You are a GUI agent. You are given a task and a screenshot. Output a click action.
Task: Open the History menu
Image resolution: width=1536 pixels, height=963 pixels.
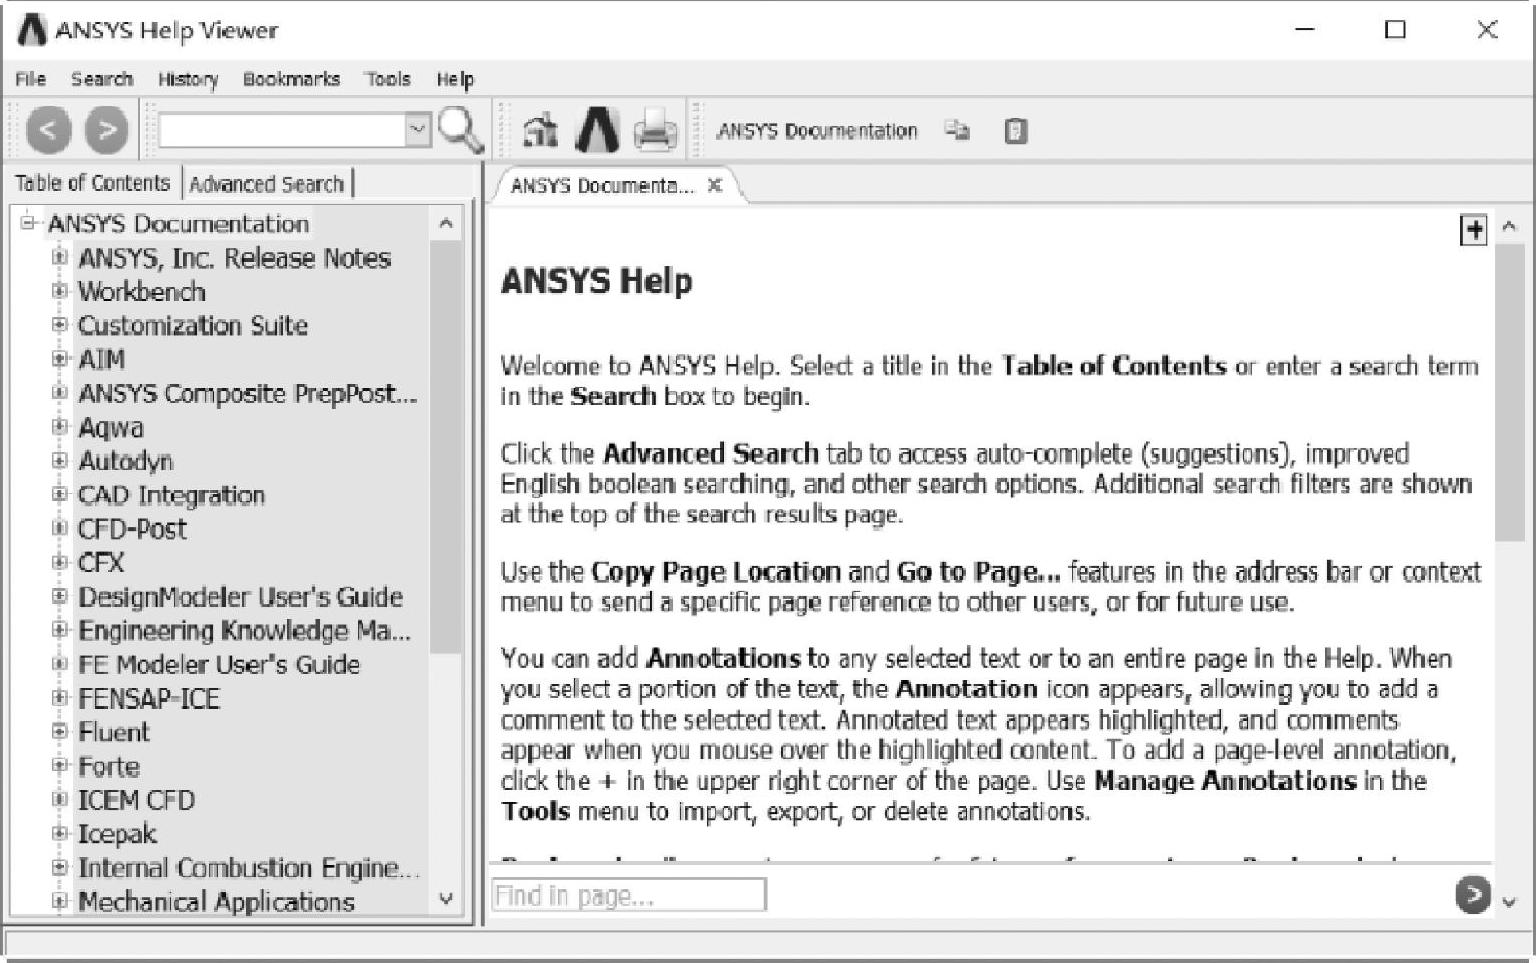(188, 79)
